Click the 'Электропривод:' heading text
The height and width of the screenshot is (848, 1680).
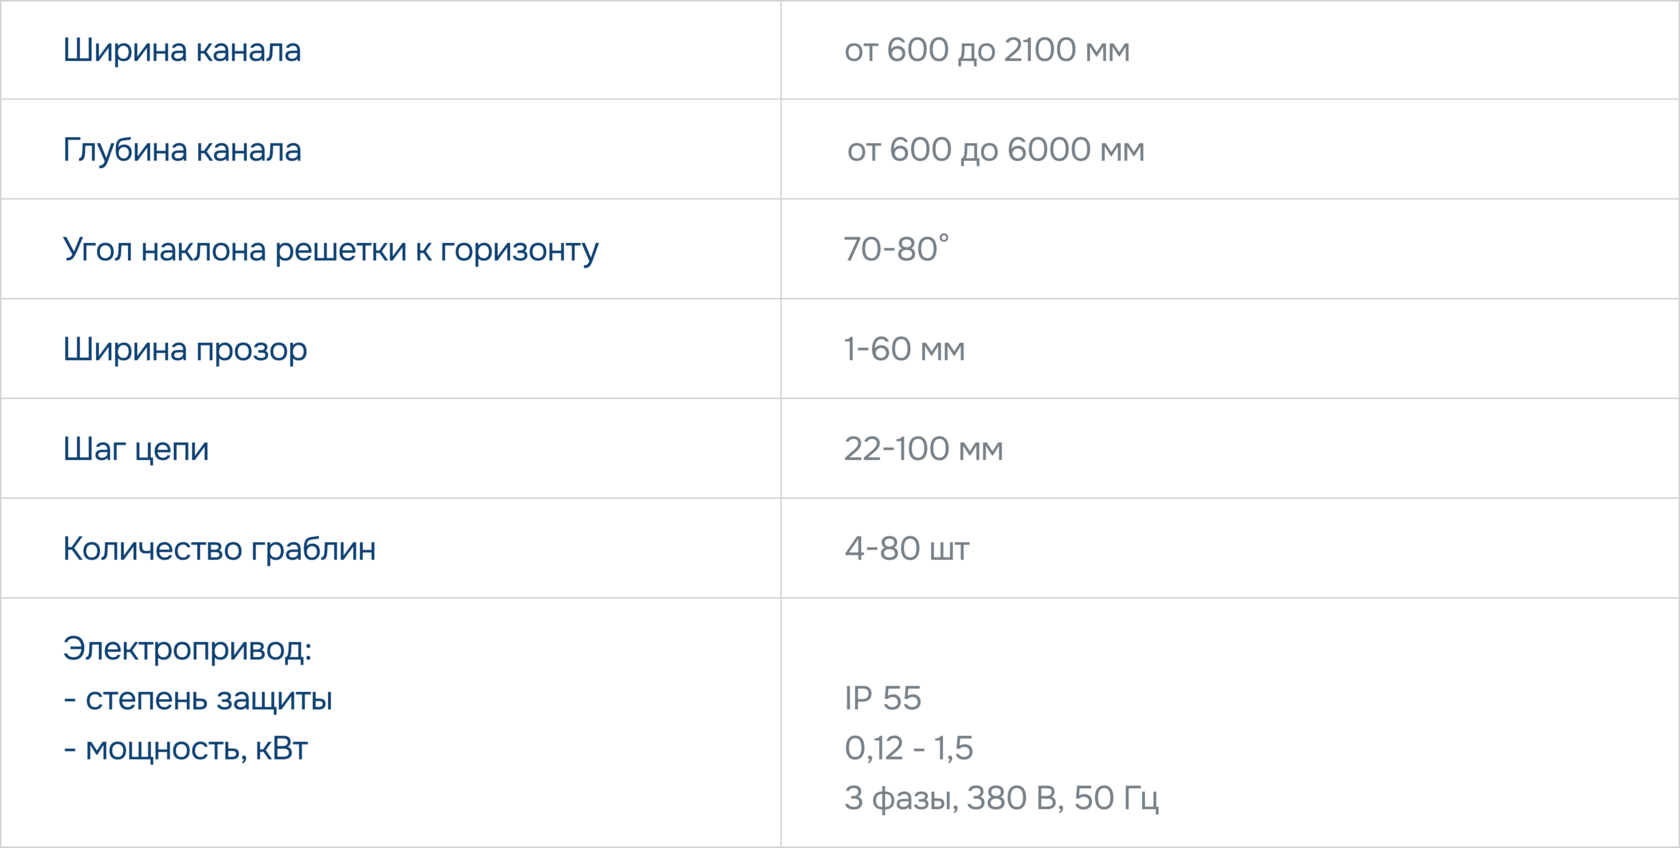click(187, 649)
